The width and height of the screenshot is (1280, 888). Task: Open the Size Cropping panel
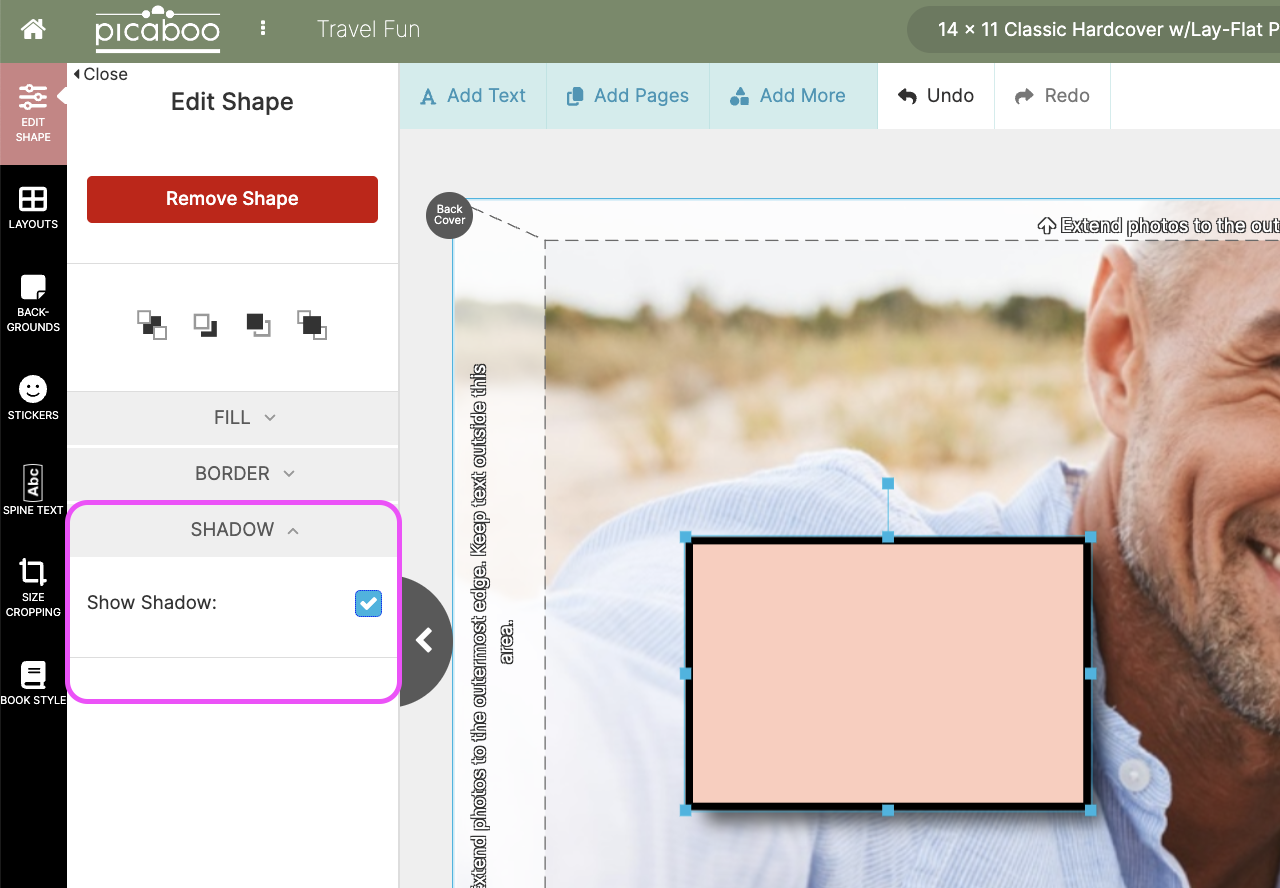point(33,588)
